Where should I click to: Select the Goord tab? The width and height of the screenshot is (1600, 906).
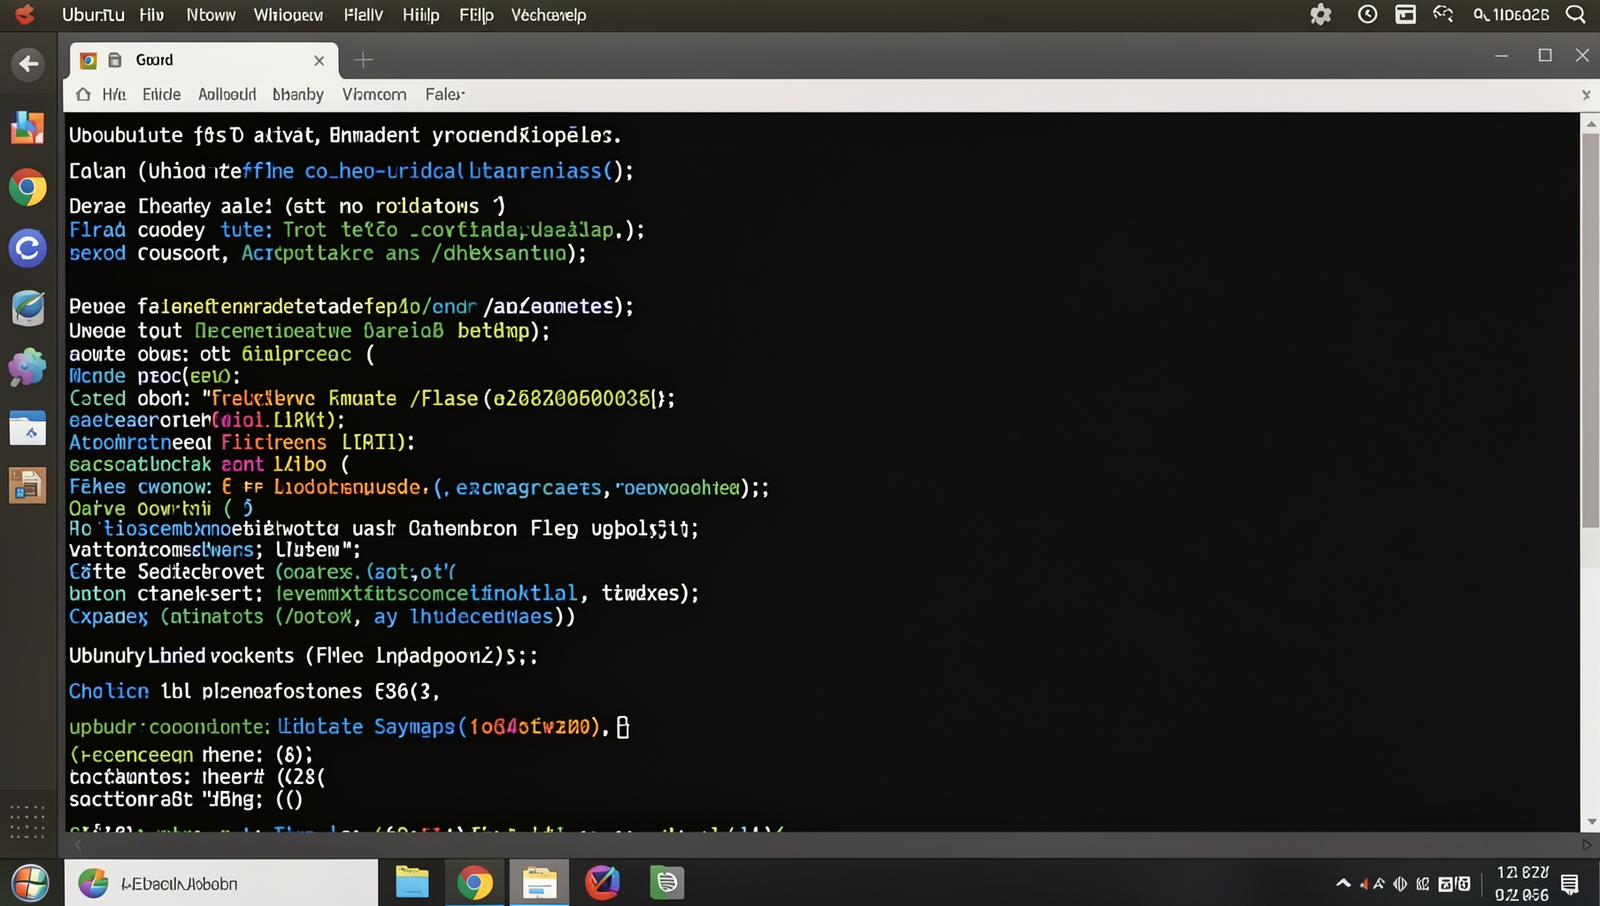pyautogui.click(x=203, y=60)
